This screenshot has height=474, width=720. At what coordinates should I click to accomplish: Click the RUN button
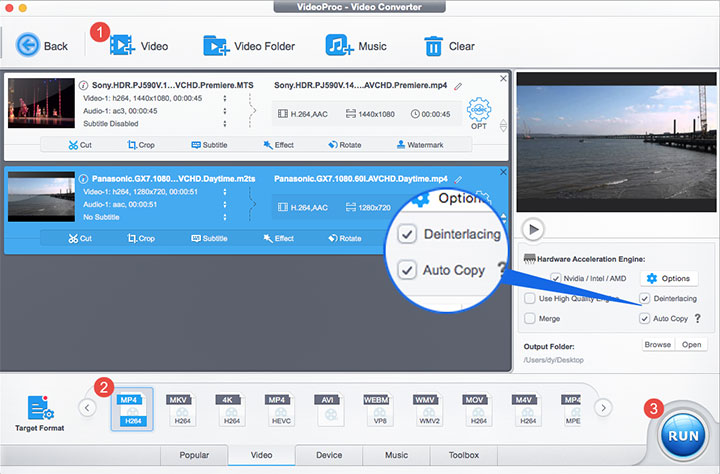click(x=683, y=435)
